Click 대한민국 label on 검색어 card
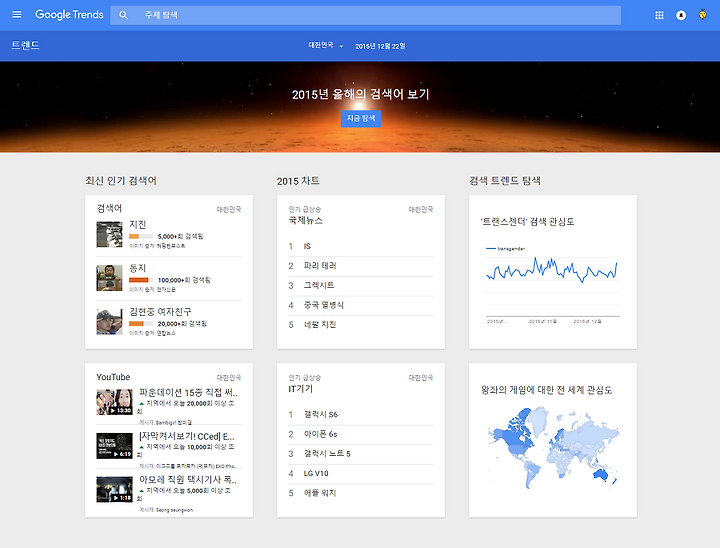 pyautogui.click(x=229, y=209)
